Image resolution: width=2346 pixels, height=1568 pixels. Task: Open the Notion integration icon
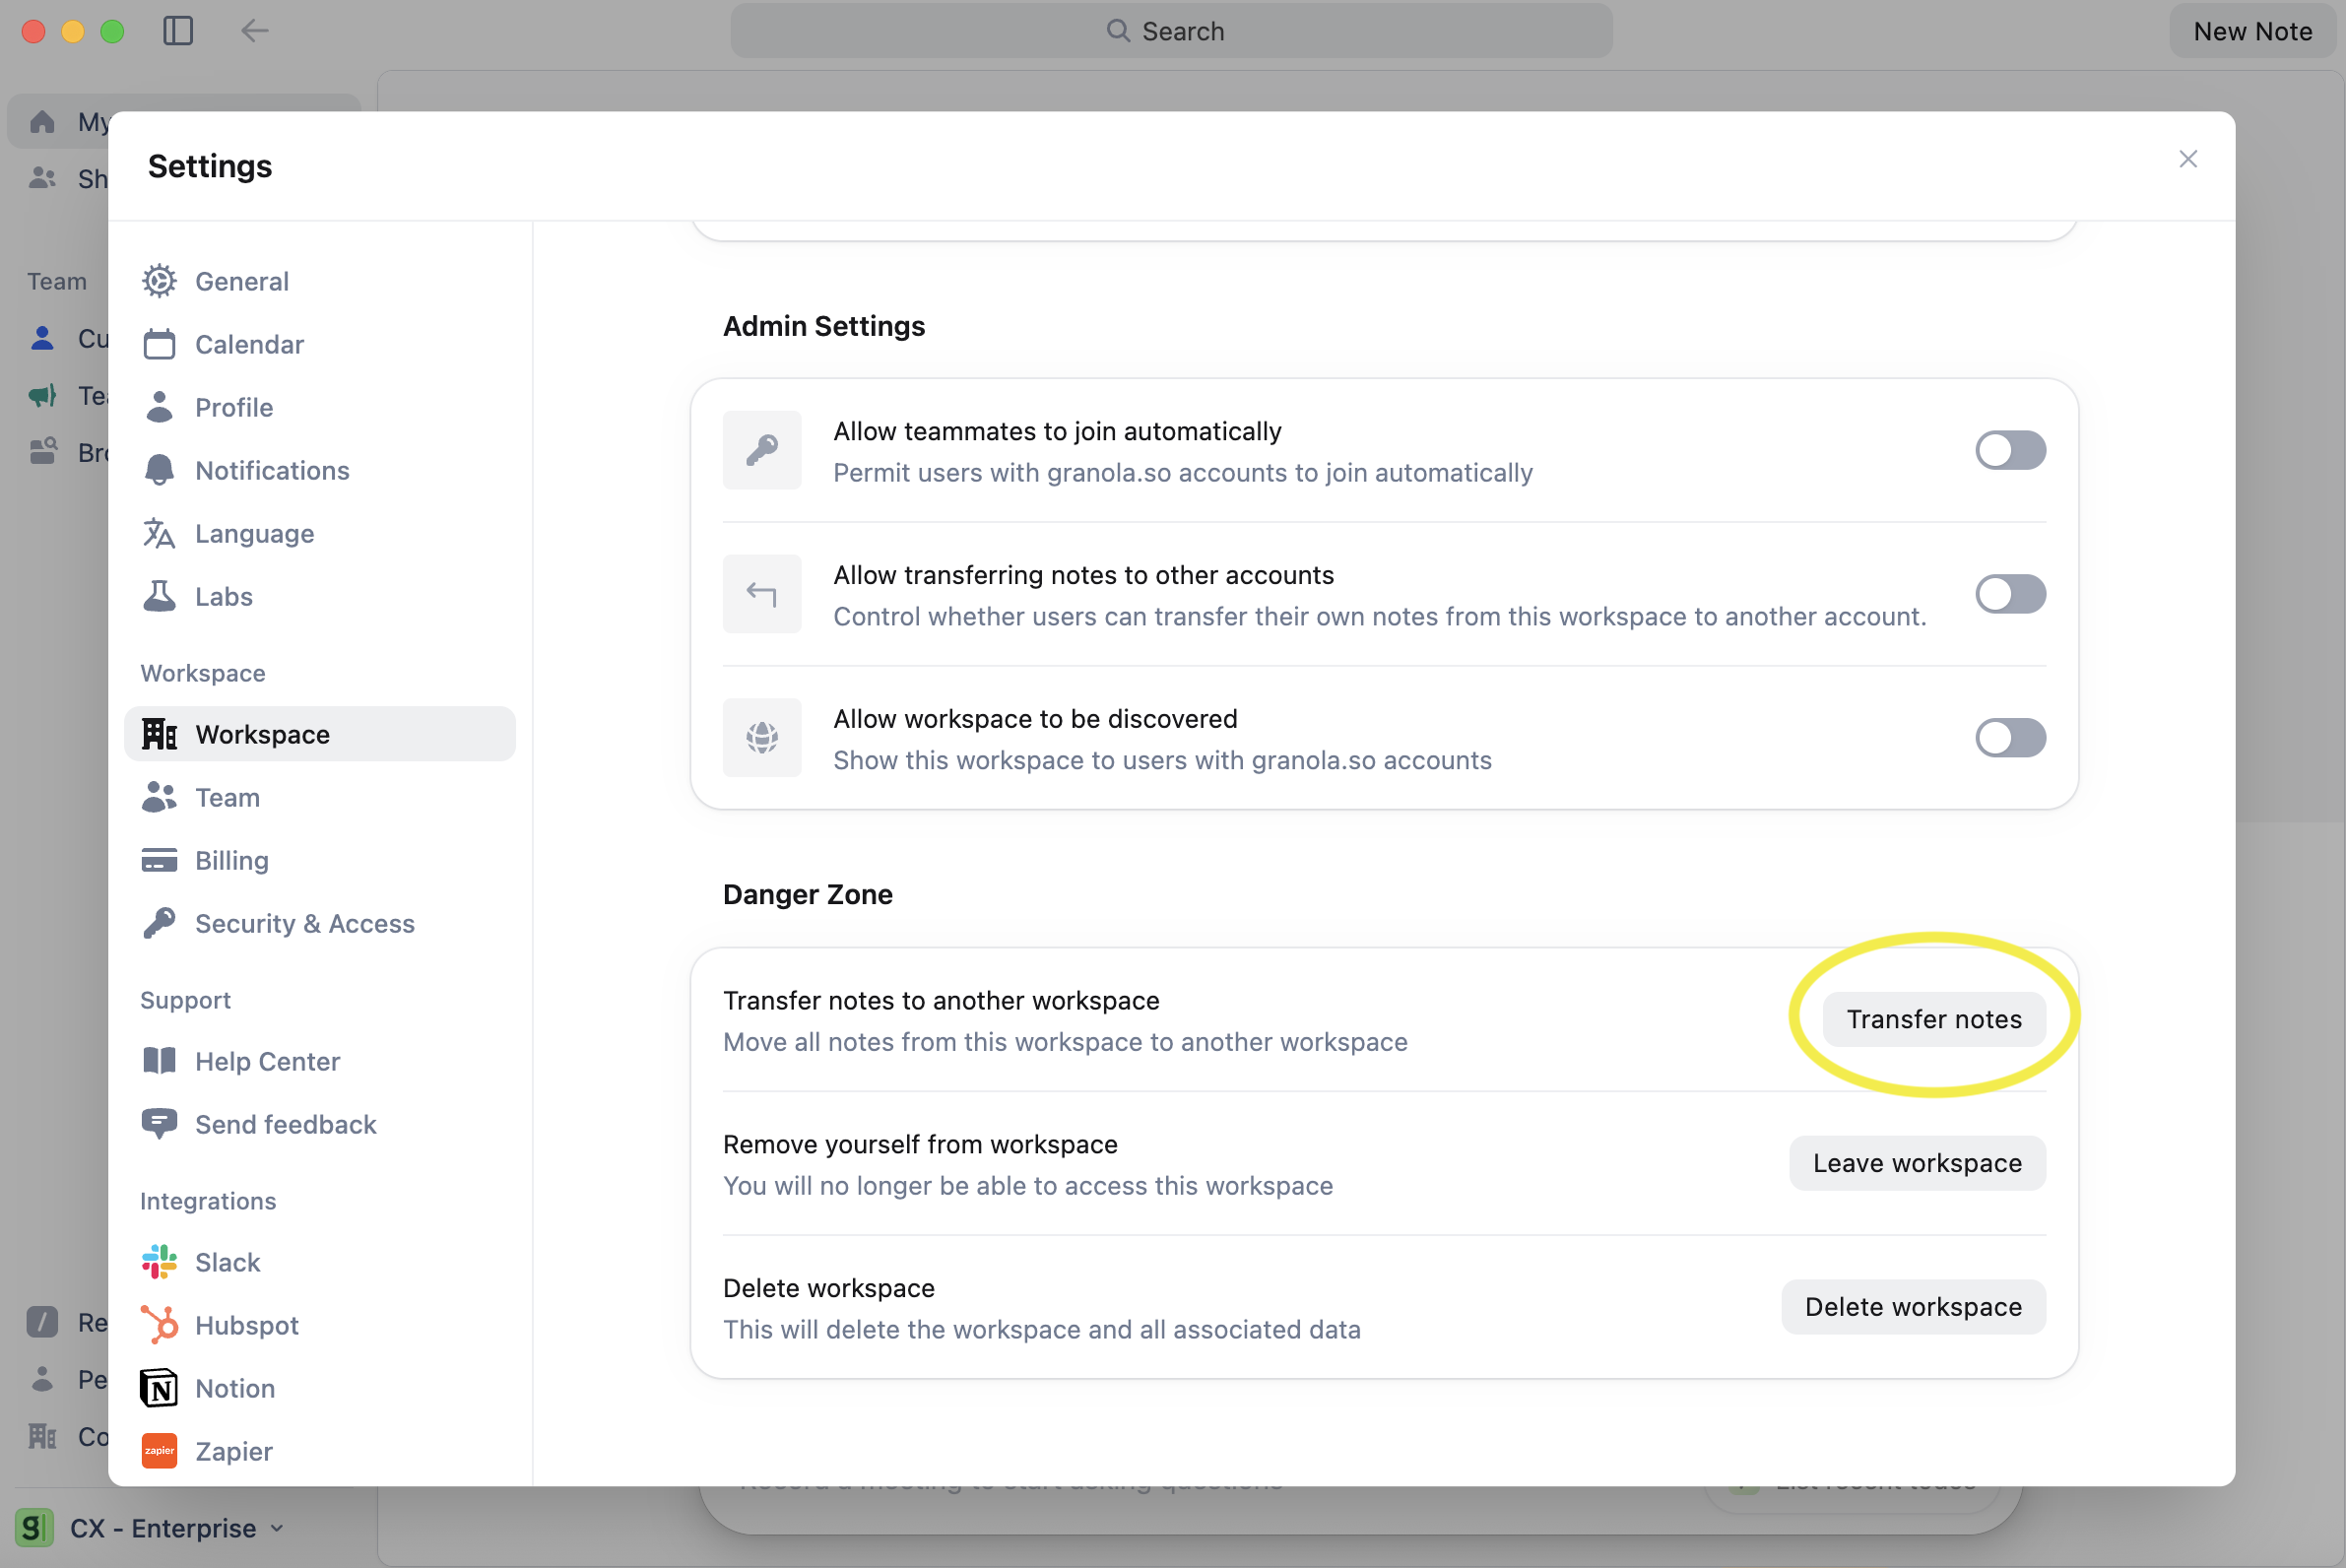(159, 1388)
